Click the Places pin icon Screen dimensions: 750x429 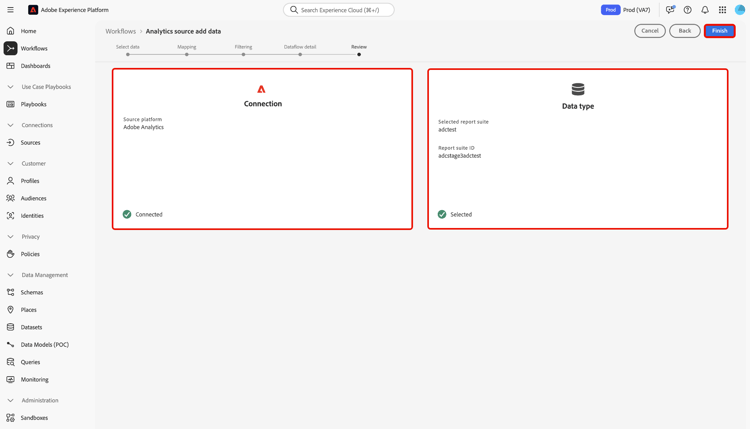[11, 309]
